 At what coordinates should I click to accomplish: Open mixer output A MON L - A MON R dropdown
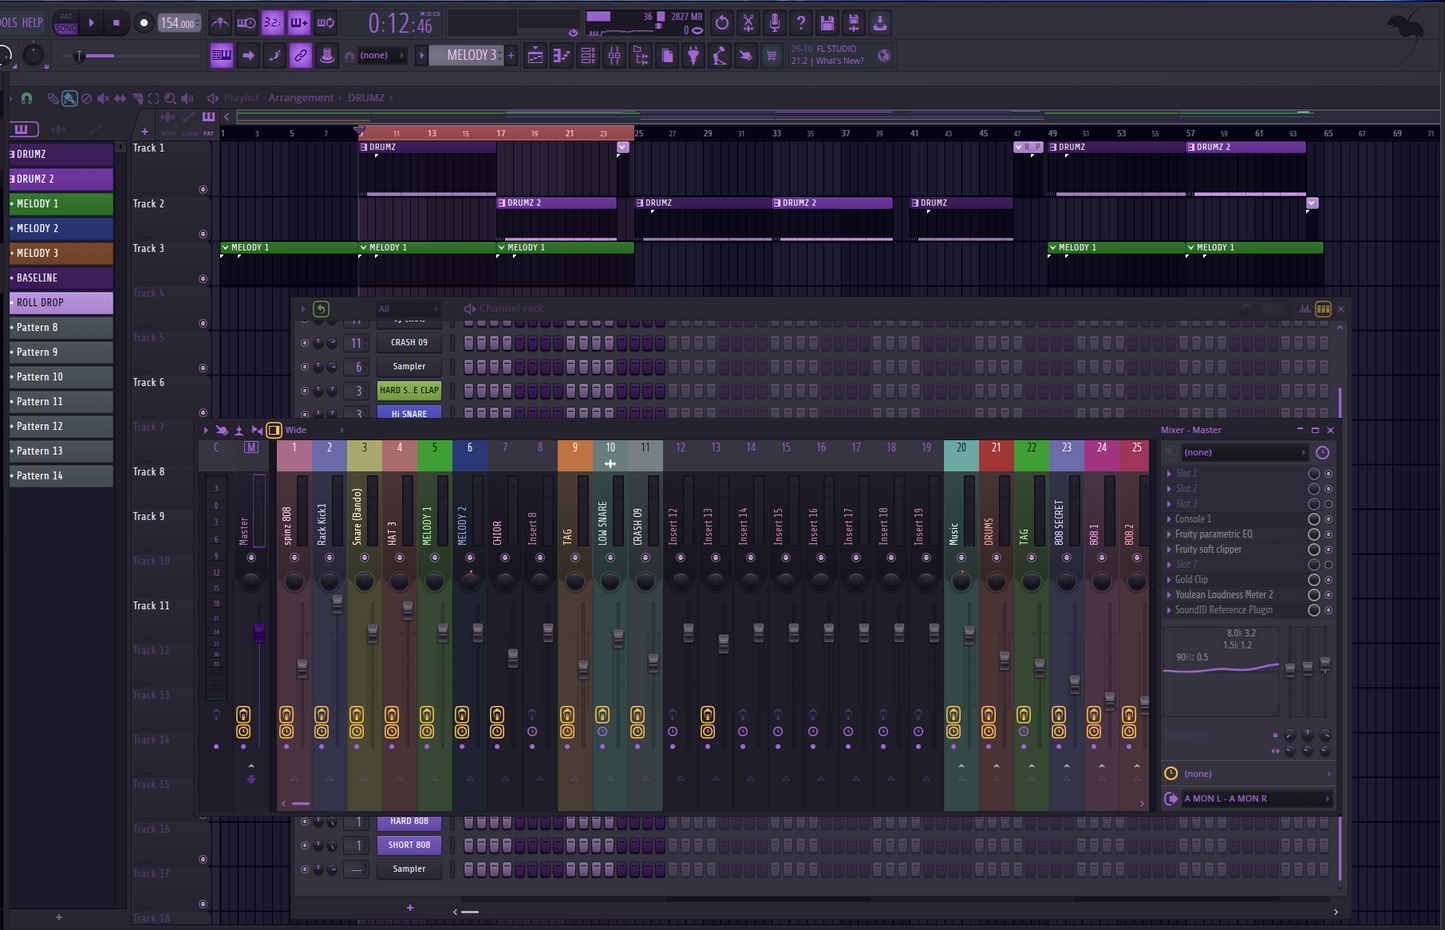tap(1256, 798)
